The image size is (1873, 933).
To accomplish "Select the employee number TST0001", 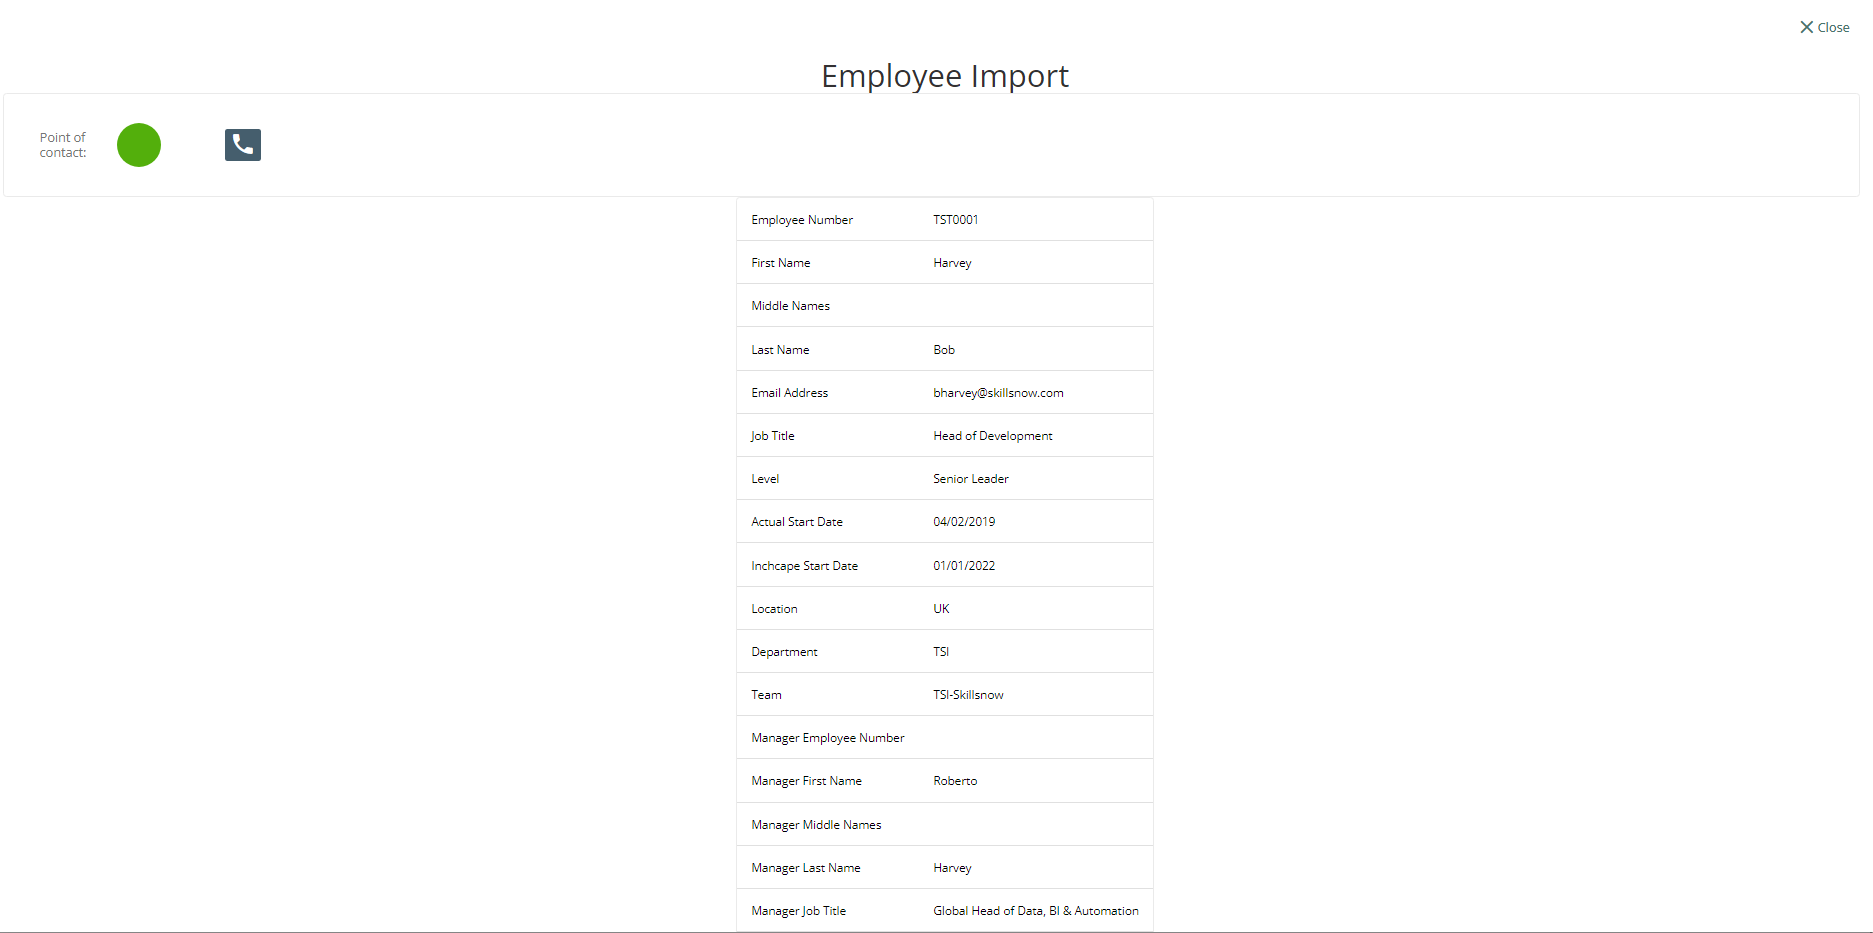I will pos(955,220).
